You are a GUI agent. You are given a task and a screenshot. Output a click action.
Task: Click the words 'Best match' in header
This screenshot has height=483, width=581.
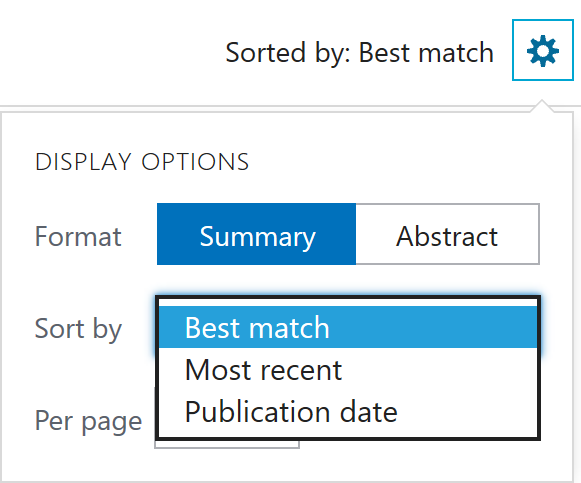(426, 53)
